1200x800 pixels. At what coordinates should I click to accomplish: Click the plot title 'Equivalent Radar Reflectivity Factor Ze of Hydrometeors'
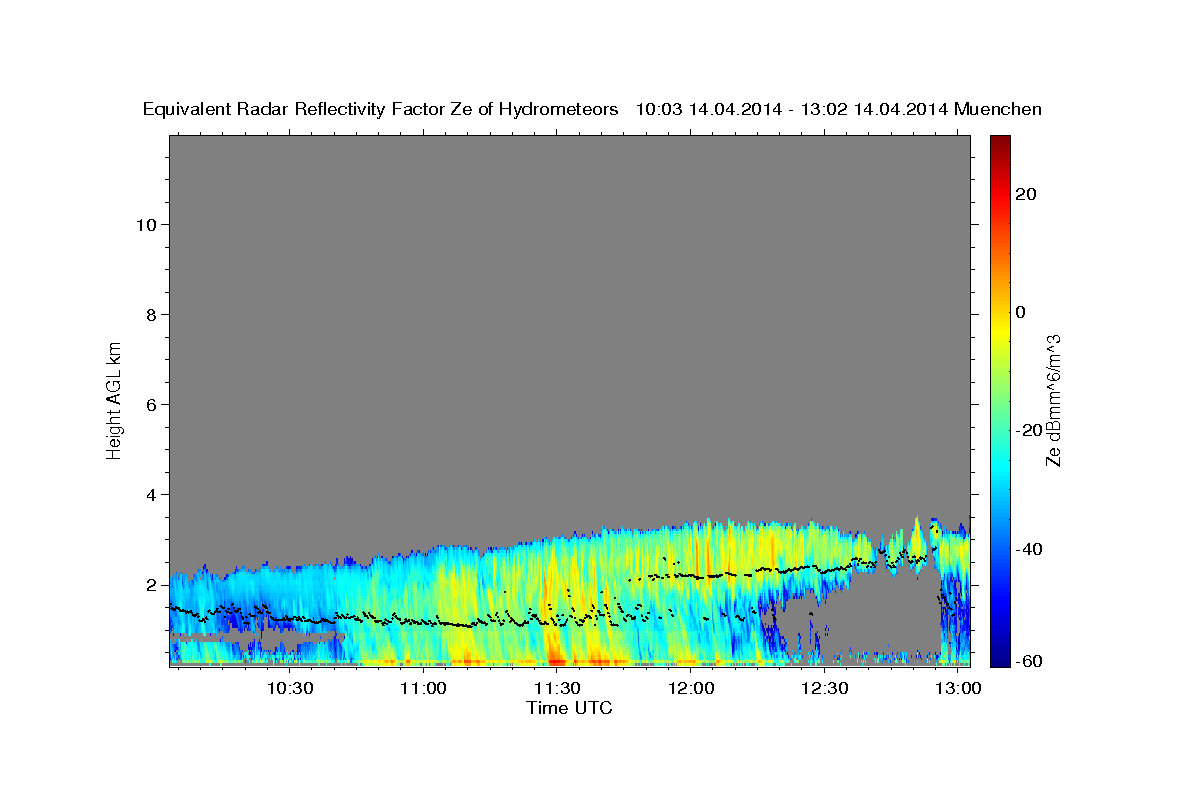coord(381,110)
